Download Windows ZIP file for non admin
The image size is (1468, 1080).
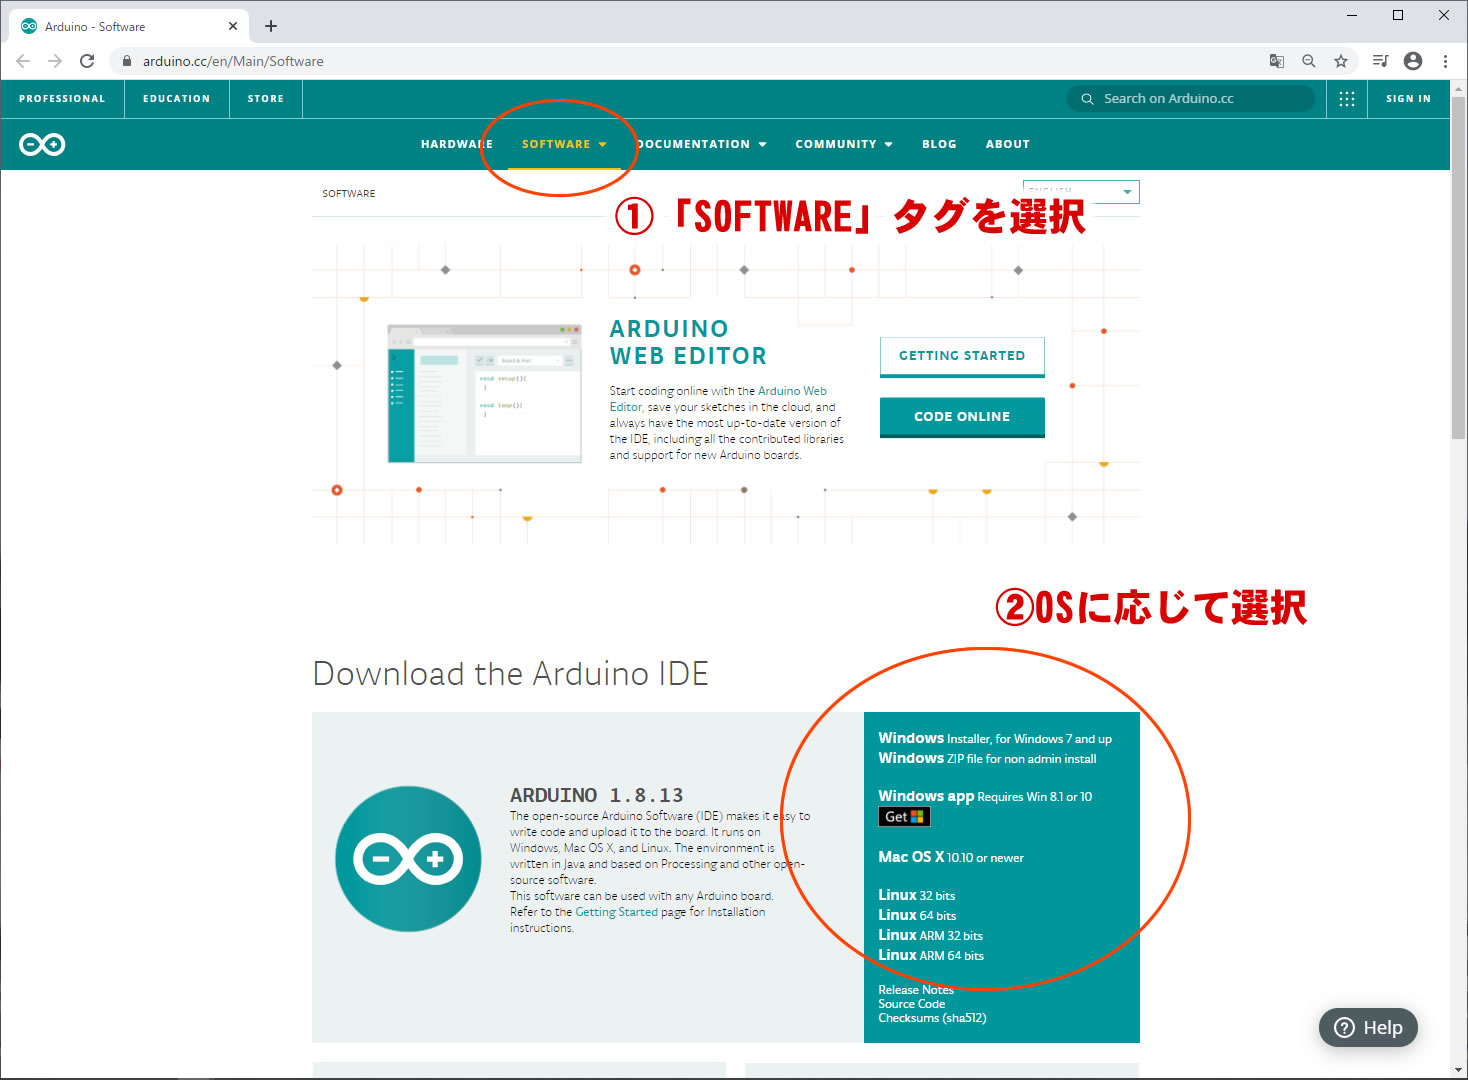[987, 758]
